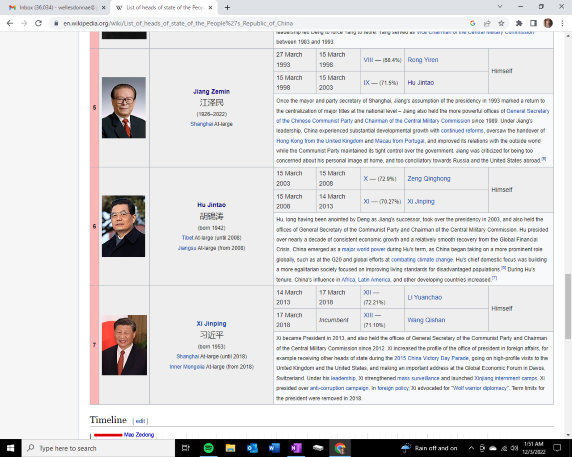Open the 'Xinjiang internment camps' link
The image size is (572, 457).
coord(506,378)
